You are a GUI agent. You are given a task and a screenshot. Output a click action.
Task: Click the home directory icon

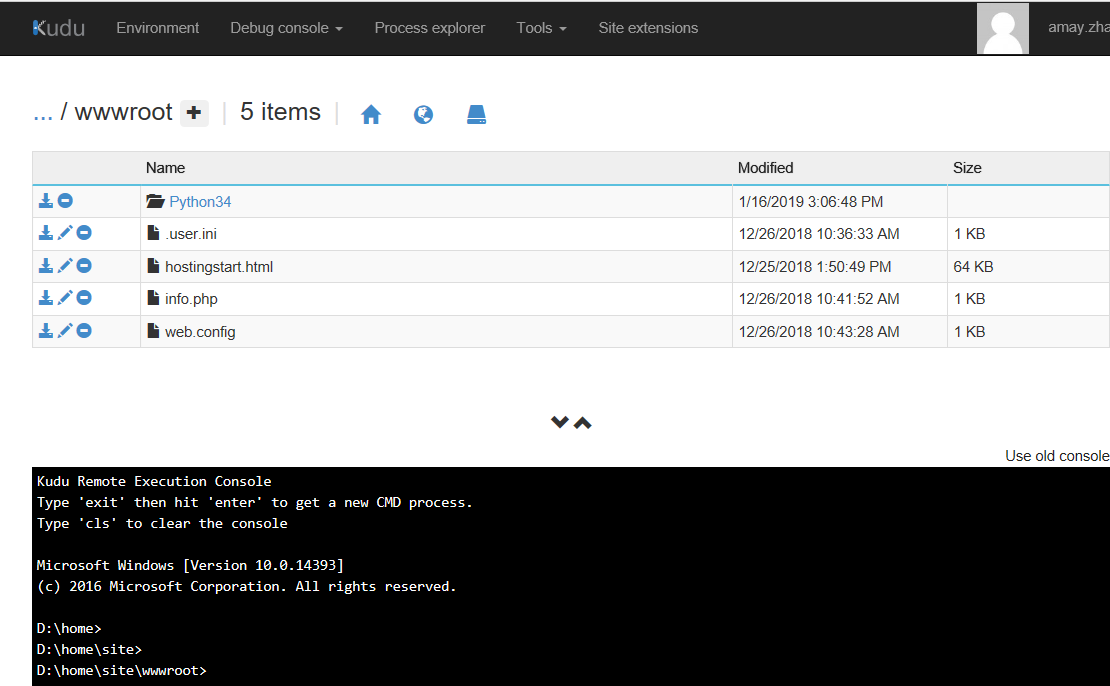371,115
